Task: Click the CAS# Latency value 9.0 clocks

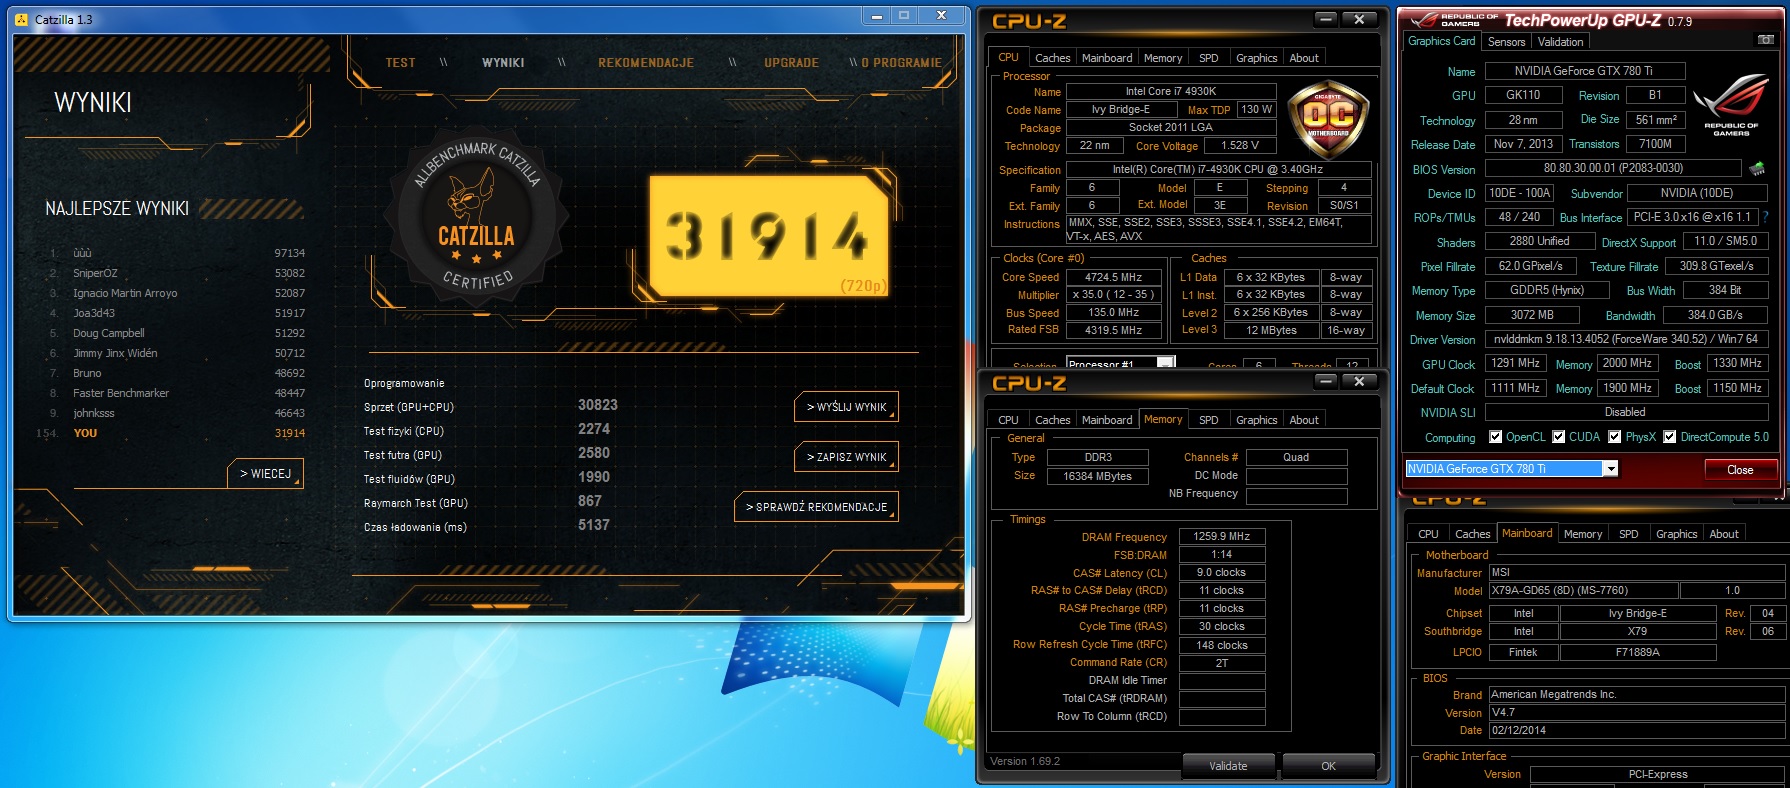Action: coord(1221,572)
